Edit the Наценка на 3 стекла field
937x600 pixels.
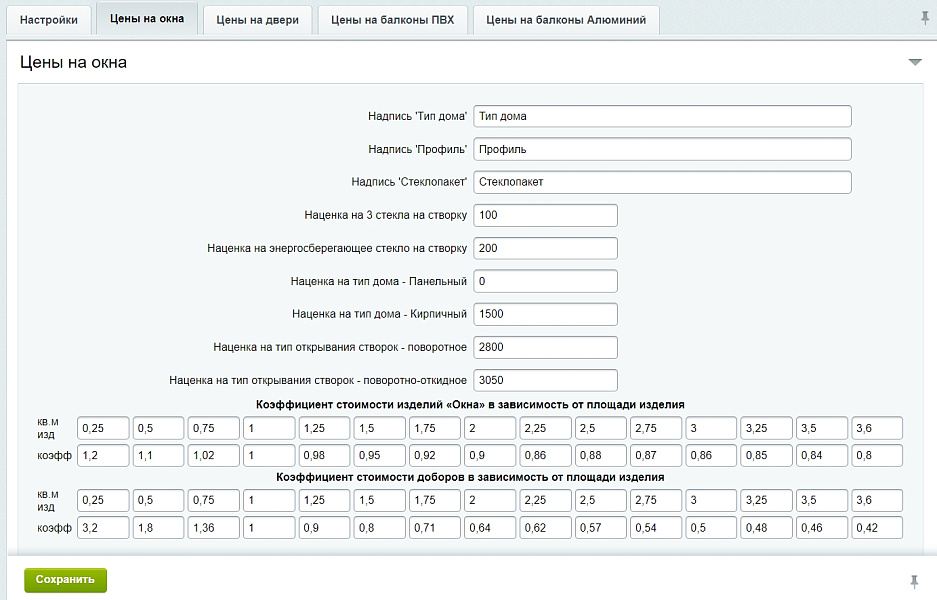point(545,215)
